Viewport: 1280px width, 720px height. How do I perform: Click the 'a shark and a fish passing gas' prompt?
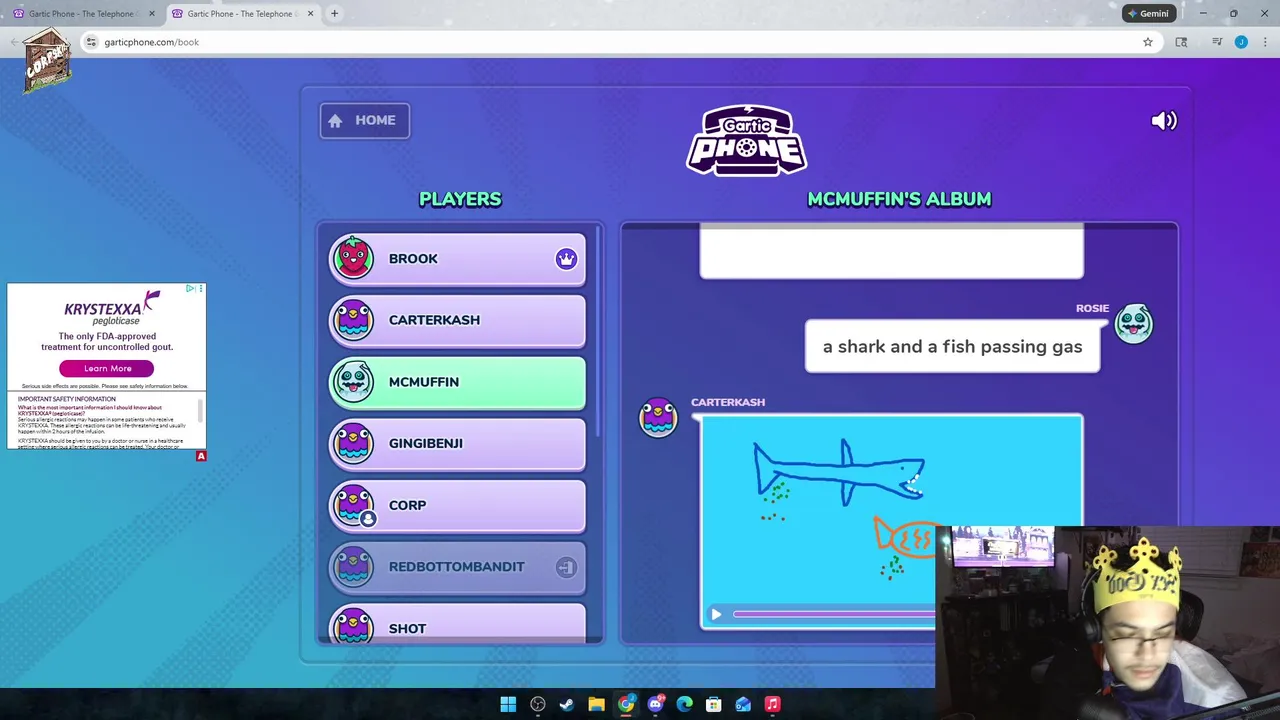pyautogui.click(x=952, y=347)
